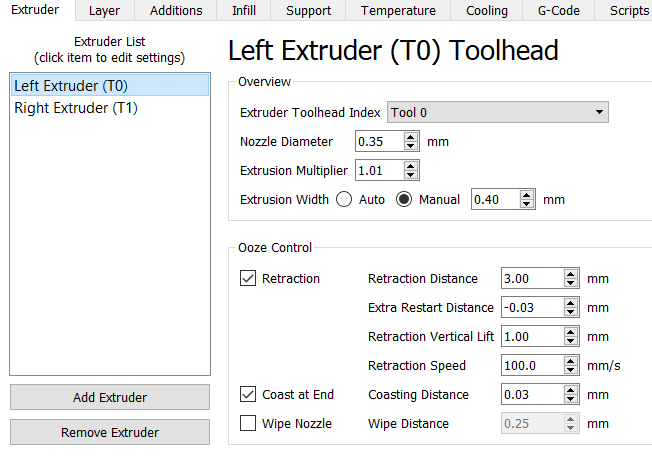The height and width of the screenshot is (463, 652).
Task: Switch to the Infill tab
Action: coord(241,11)
